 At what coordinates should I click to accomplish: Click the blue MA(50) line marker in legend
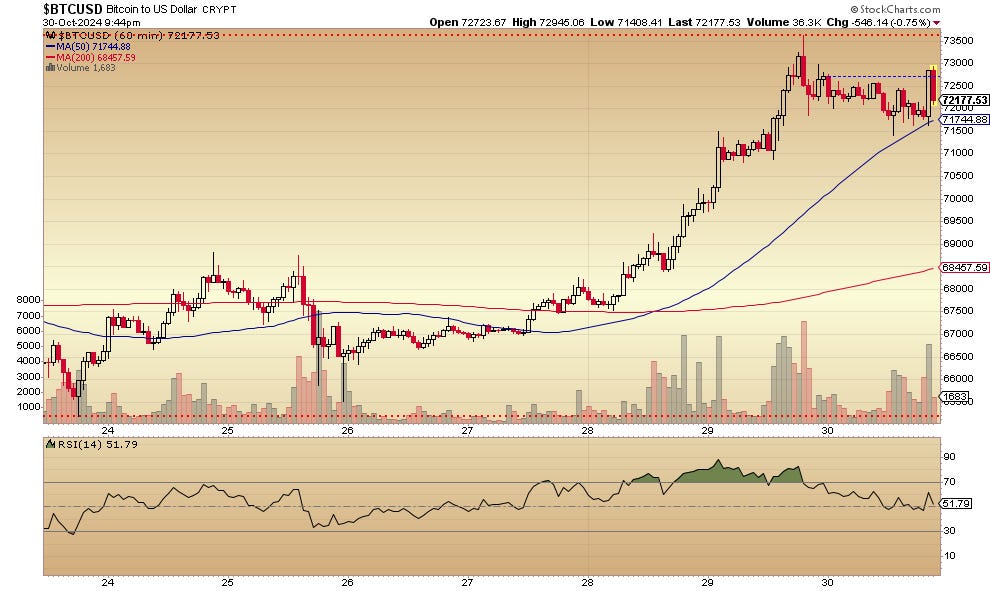pyautogui.click(x=51, y=47)
